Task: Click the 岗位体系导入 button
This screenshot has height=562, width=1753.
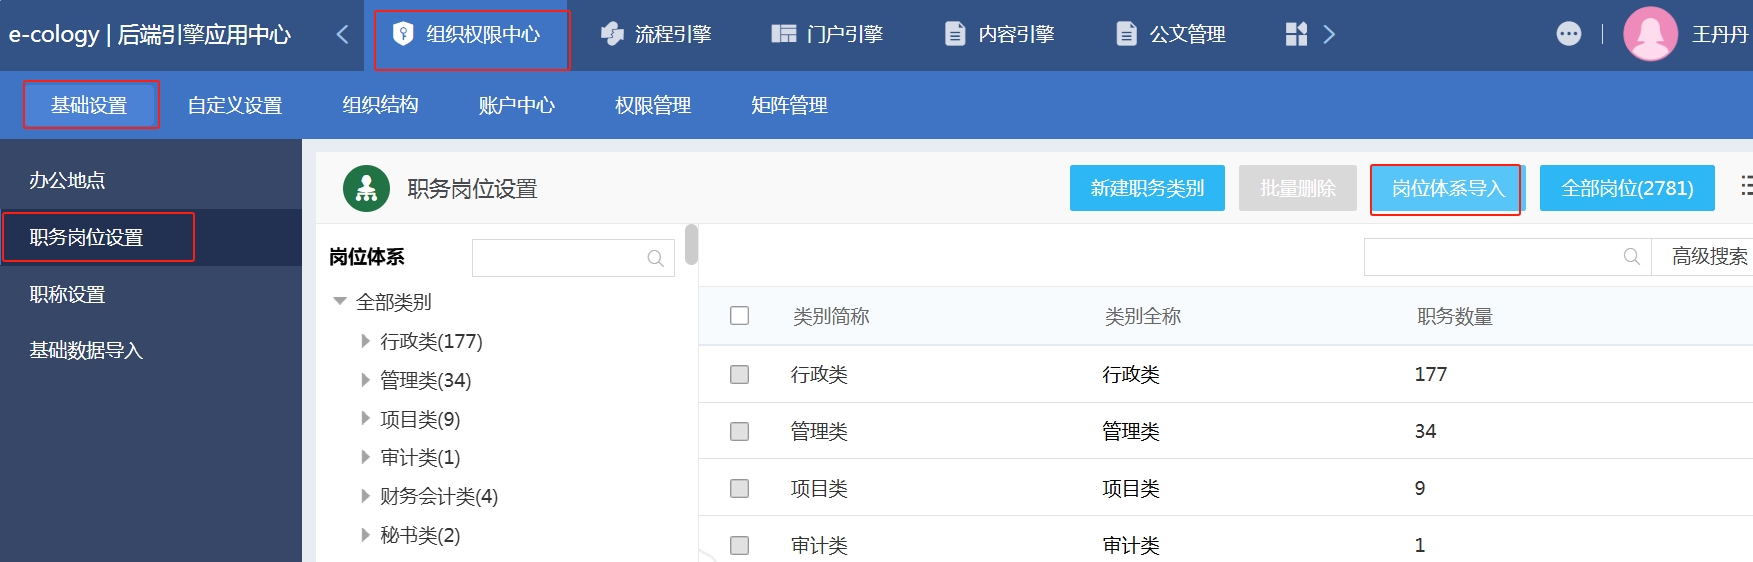Action: click(x=1446, y=188)
